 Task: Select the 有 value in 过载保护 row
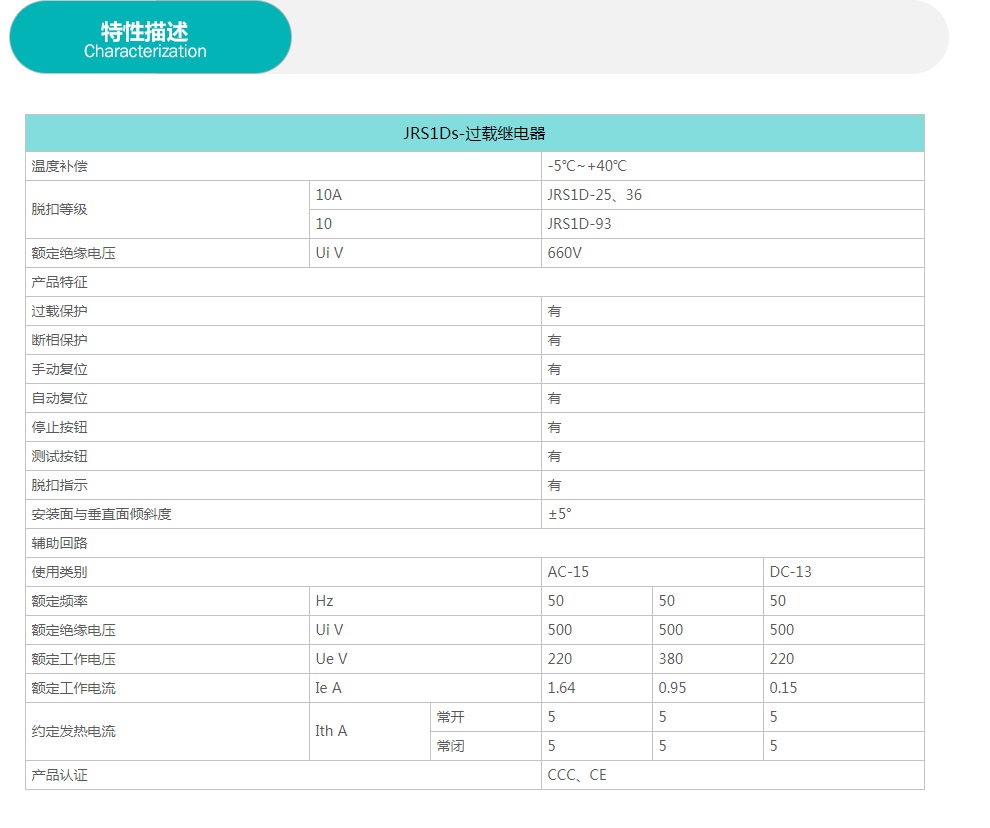click(x=554, y=311)
